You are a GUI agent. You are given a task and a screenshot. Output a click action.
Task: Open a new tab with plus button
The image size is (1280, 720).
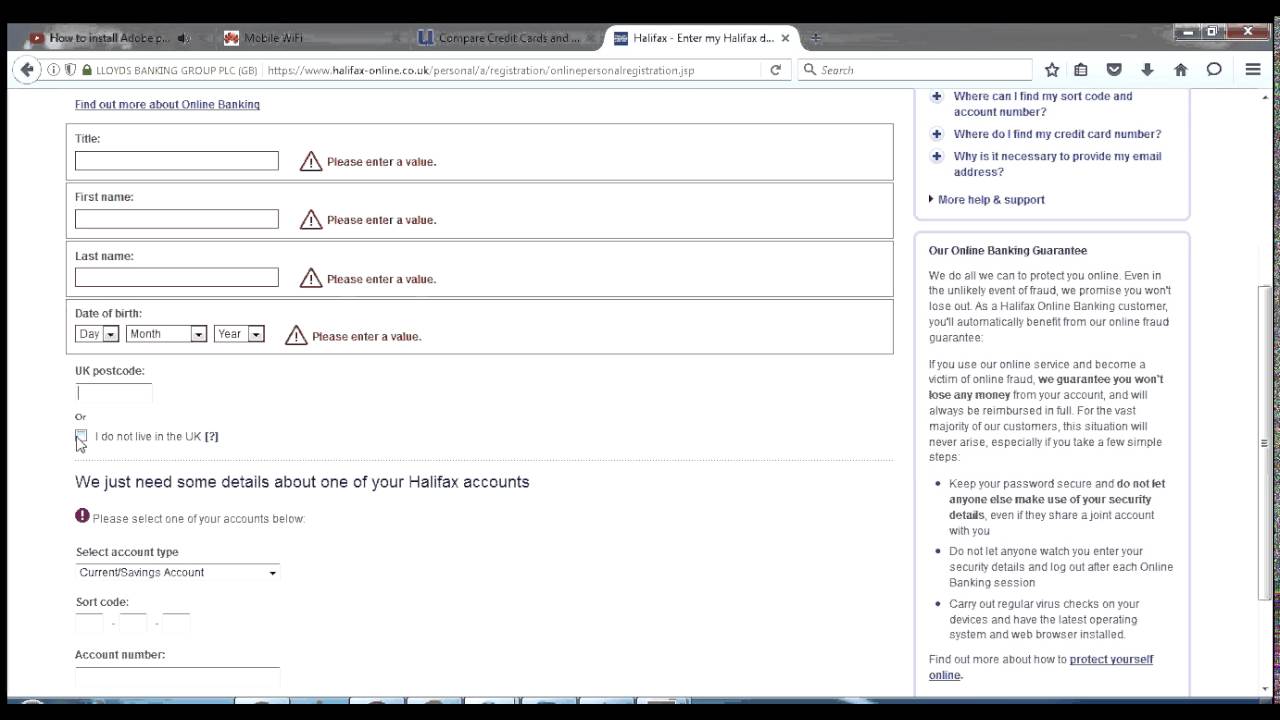coord(815,38)
